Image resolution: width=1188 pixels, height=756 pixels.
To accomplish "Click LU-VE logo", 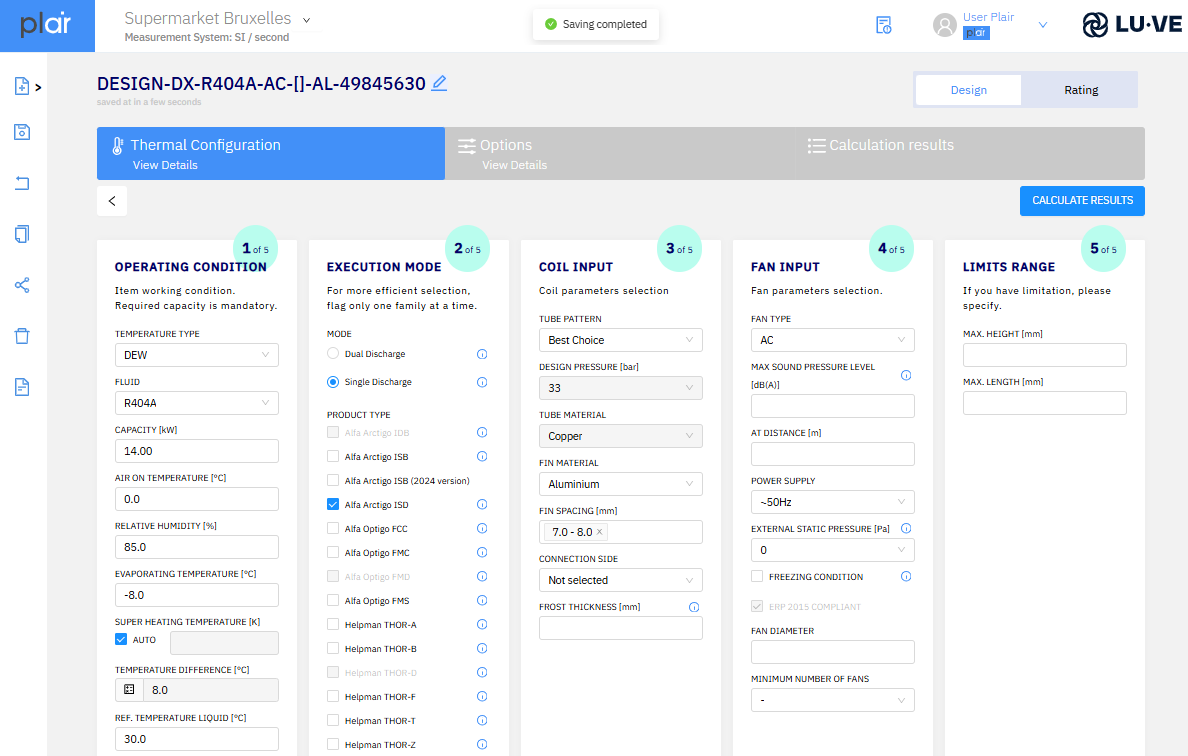I will 1132,25.
